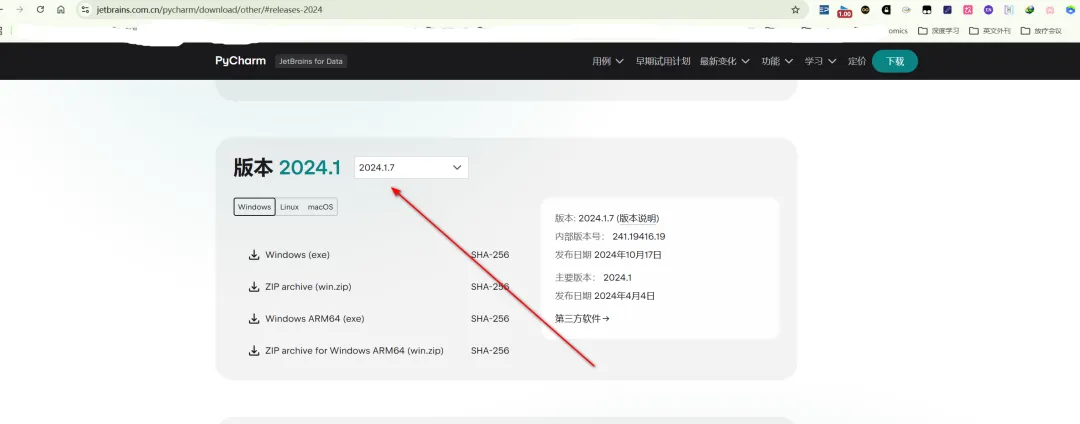Open the 2024.1.7 version dropdown

[x=411, y=167]
